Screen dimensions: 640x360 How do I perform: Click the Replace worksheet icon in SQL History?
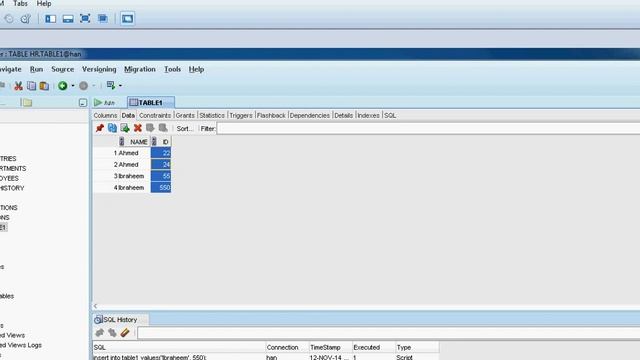112,333
